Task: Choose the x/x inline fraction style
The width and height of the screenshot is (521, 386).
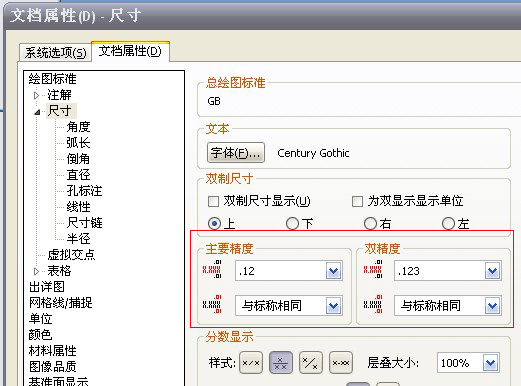Action: pyautogui.click(x=251, y=363)
